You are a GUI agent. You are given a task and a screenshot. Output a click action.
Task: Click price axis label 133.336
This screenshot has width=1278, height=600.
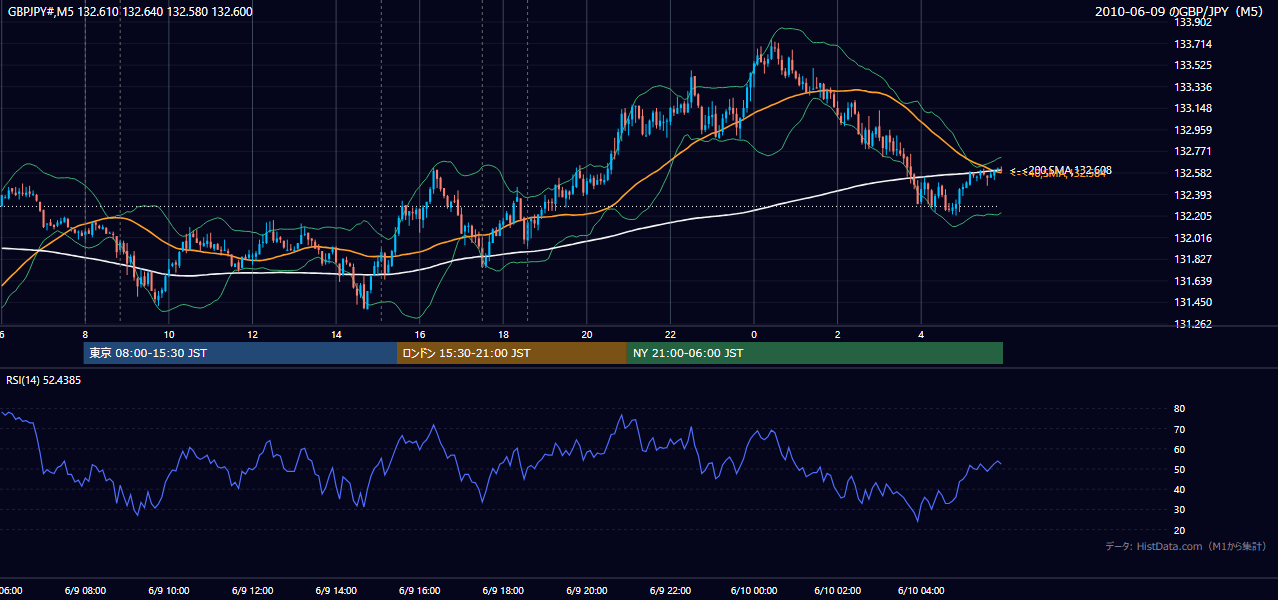tap(1192, 87)
